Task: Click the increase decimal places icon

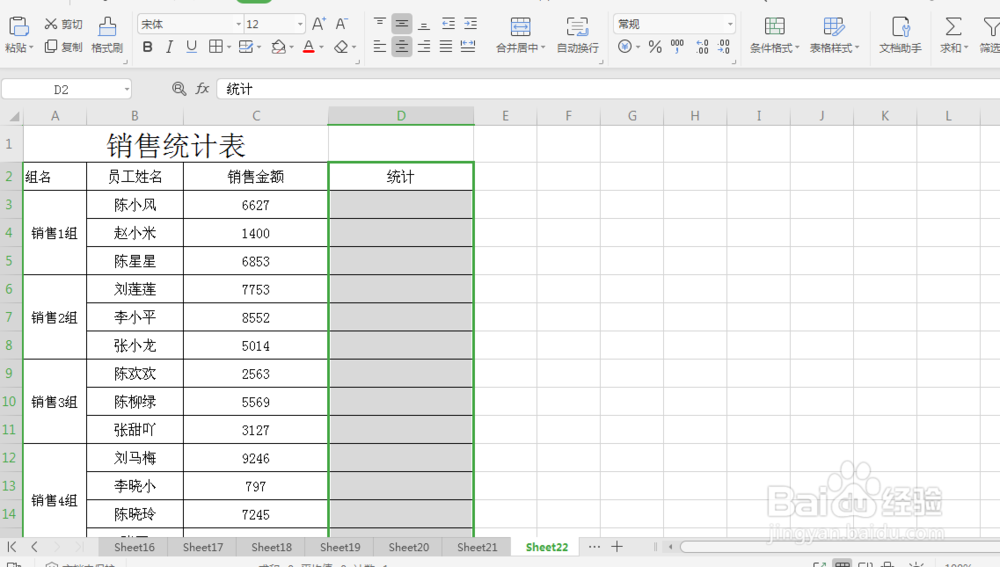Action: pyautogui.click(x=702, y=47)
